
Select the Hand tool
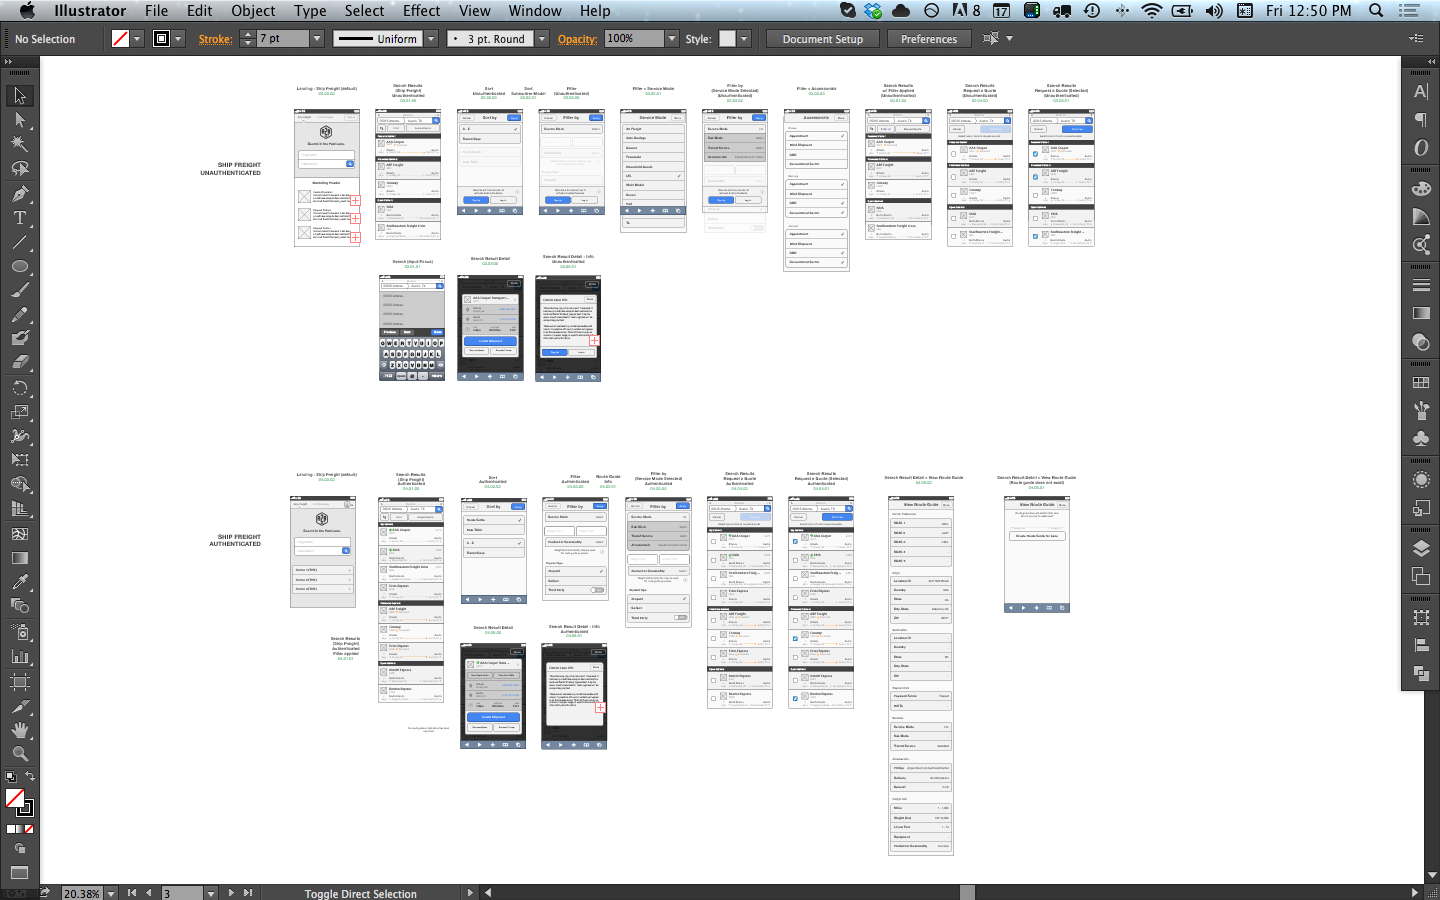[x=19, y=730]
